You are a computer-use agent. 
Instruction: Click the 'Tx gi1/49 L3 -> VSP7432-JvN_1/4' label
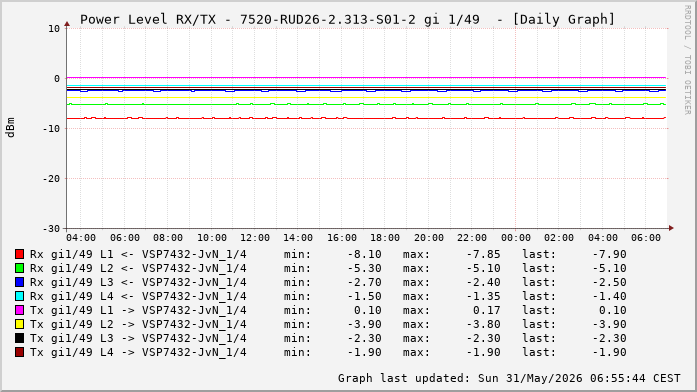[x=138, y=339]
